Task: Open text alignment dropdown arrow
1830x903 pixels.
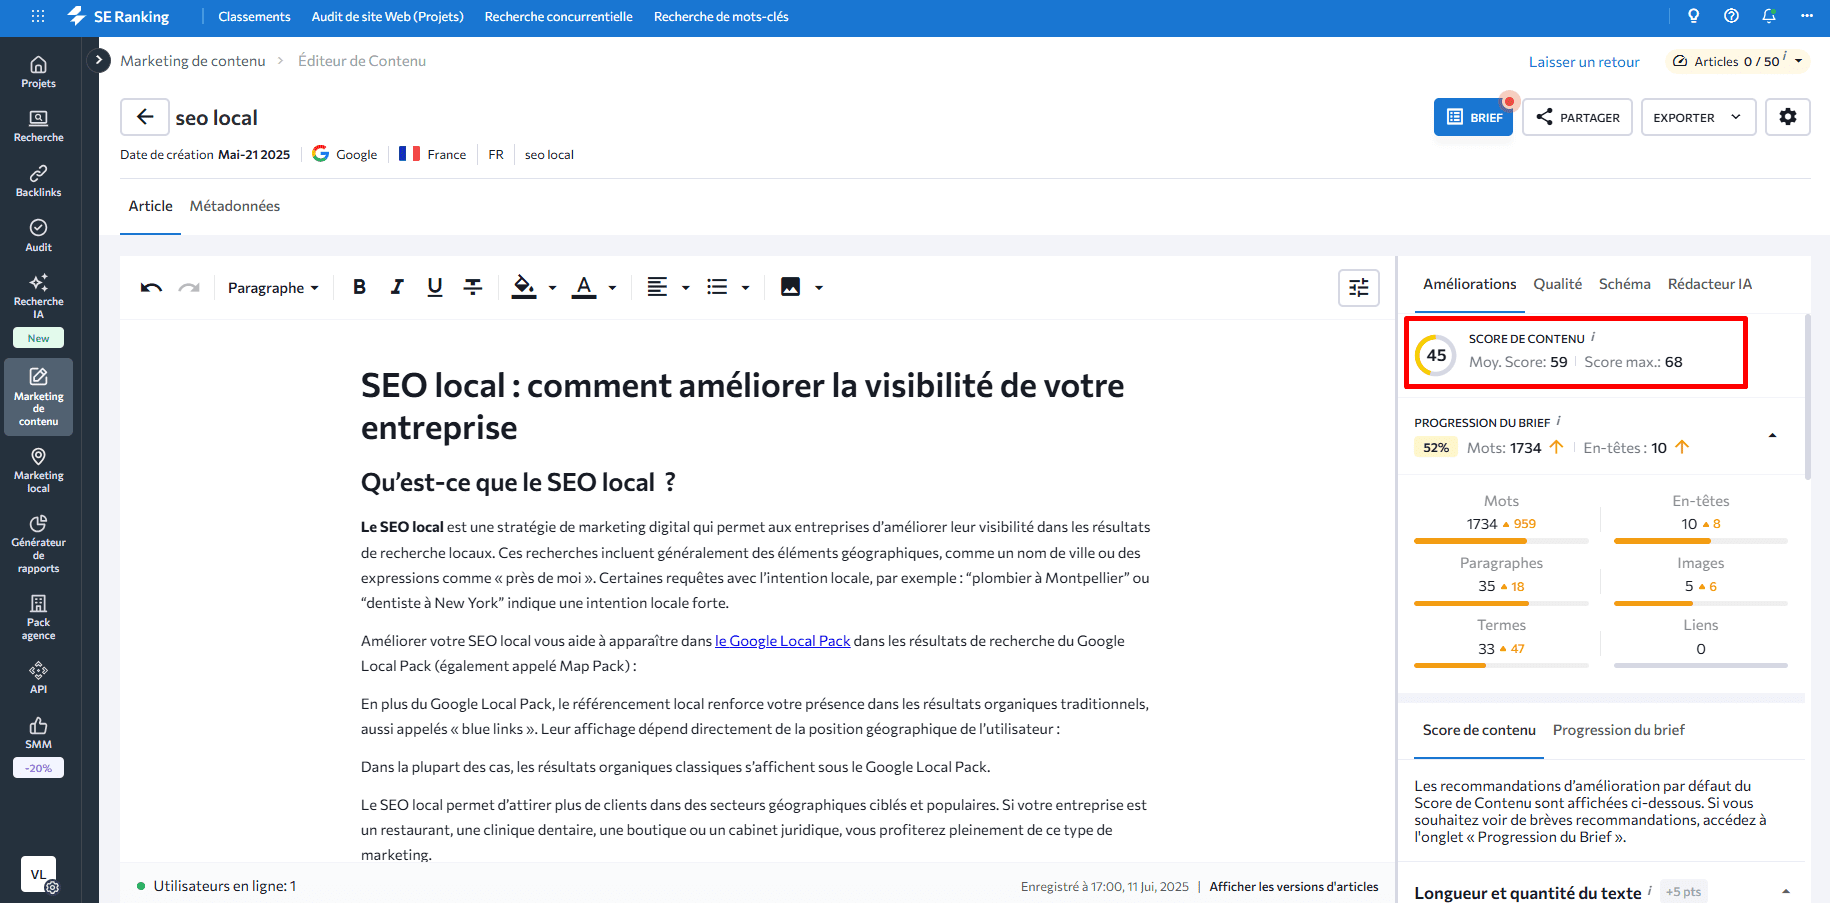Action: [685, 288]
